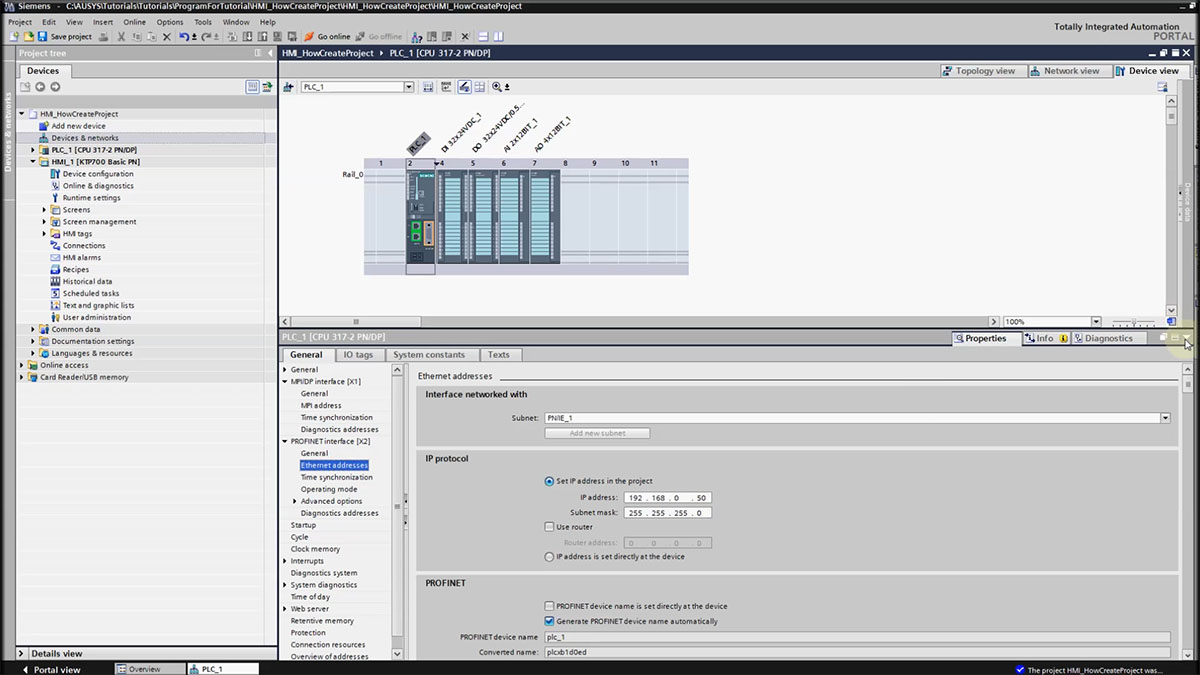The image size is (1200, 675).
Task: Click the Open project toolbar icon
Action: (x=28, y=36)
